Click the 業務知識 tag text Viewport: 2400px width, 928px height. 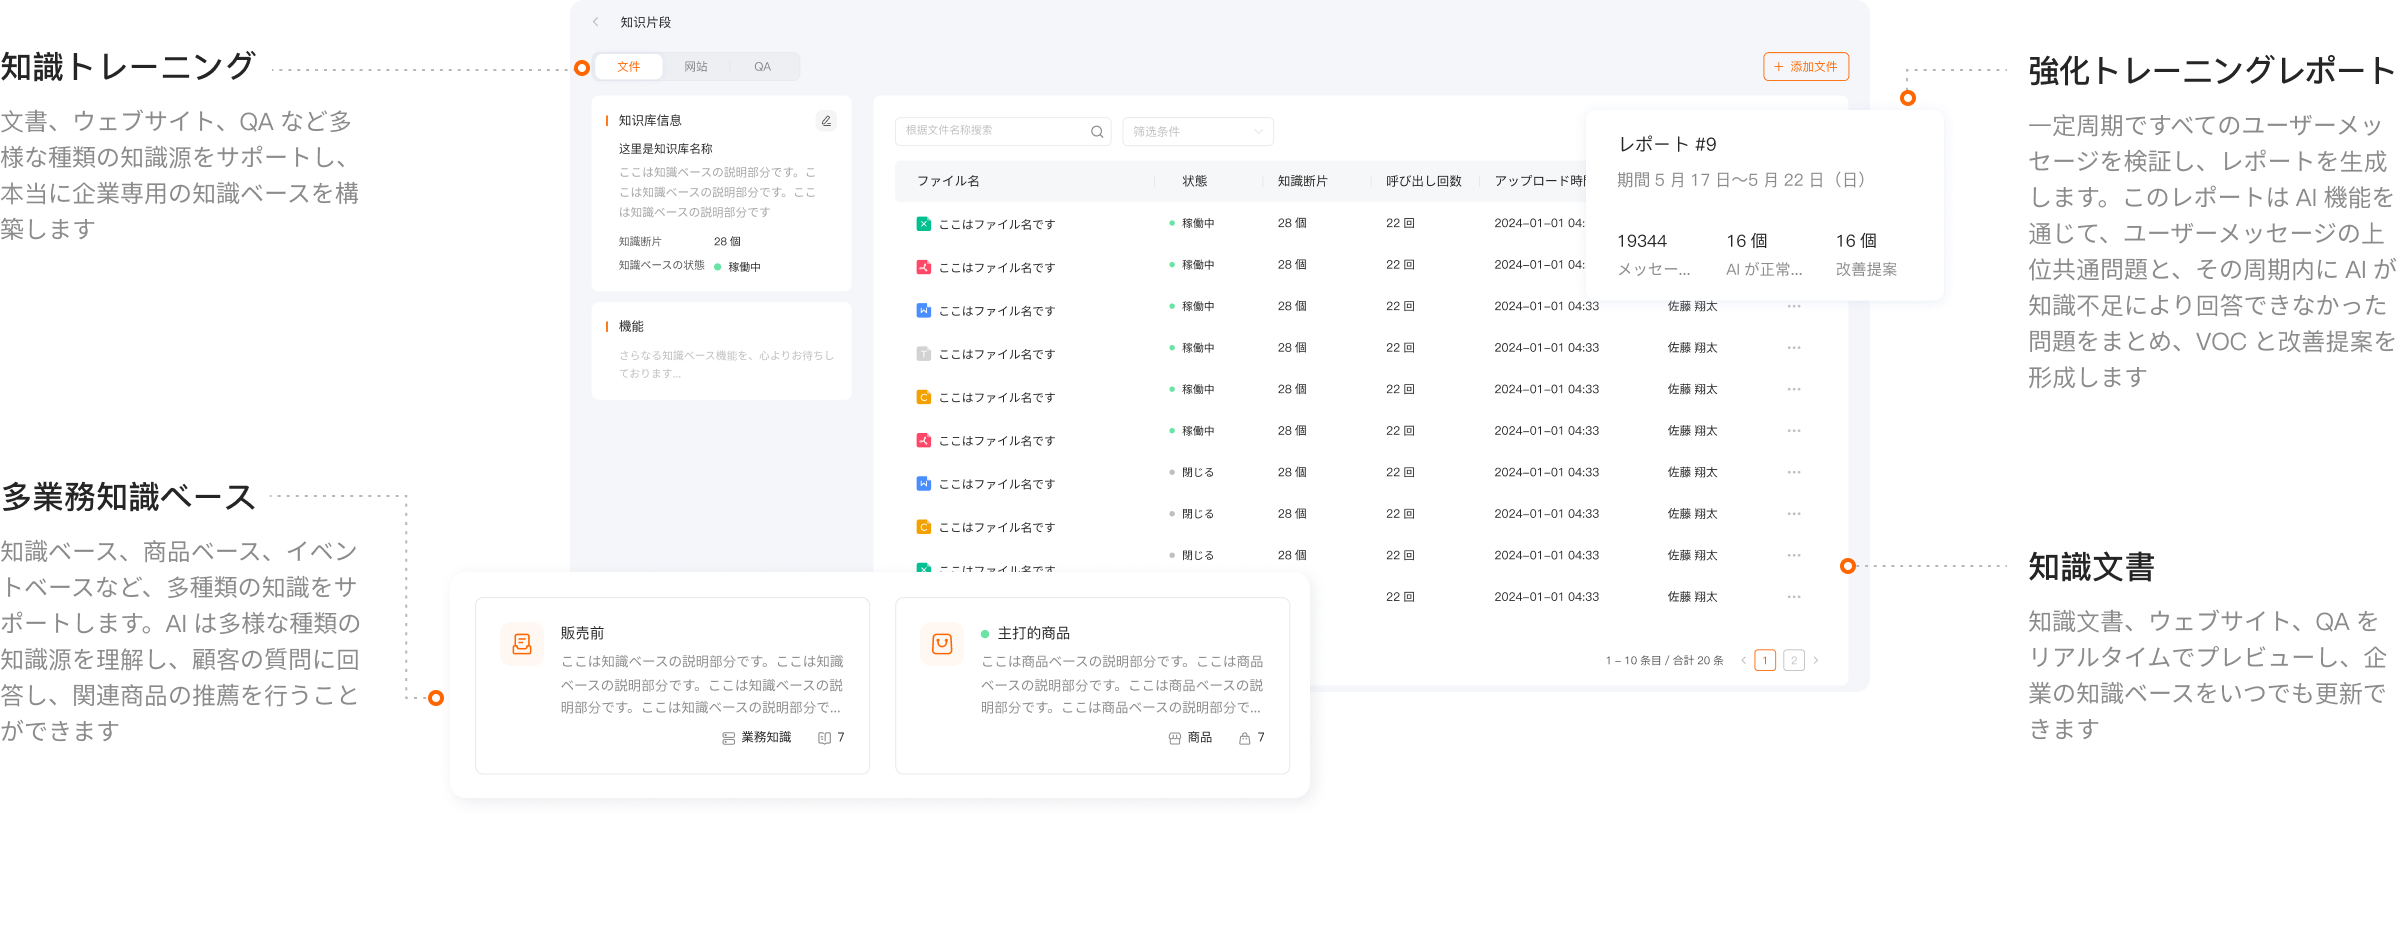(766, 737)
